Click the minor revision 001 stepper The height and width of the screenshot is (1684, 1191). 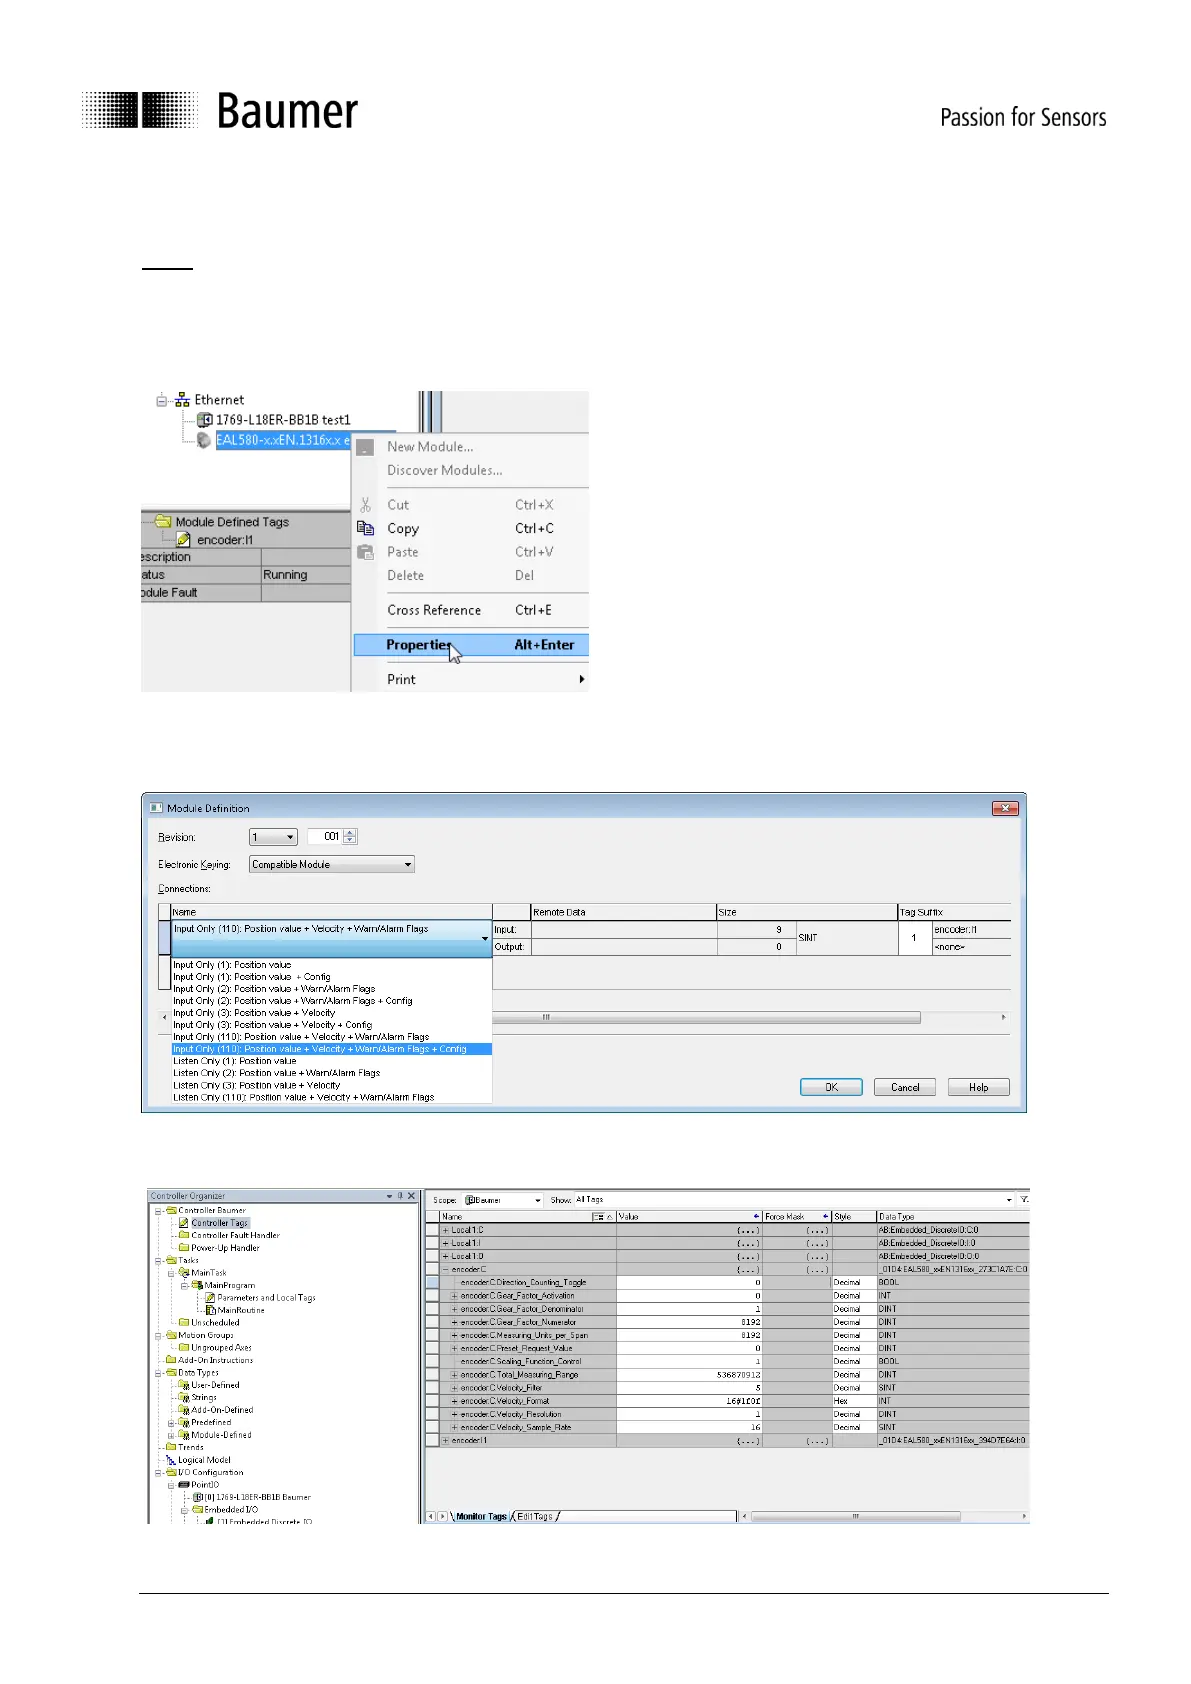tap(350, 837)
